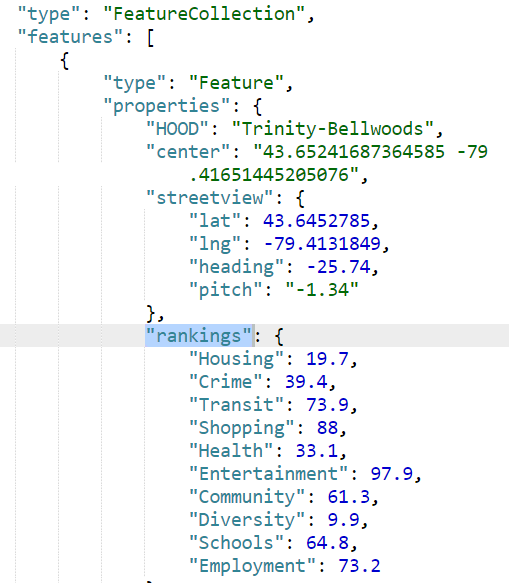This screenshot has height=583, width=509.
Task: Click the "Crime" key
Action: point(226,382)
